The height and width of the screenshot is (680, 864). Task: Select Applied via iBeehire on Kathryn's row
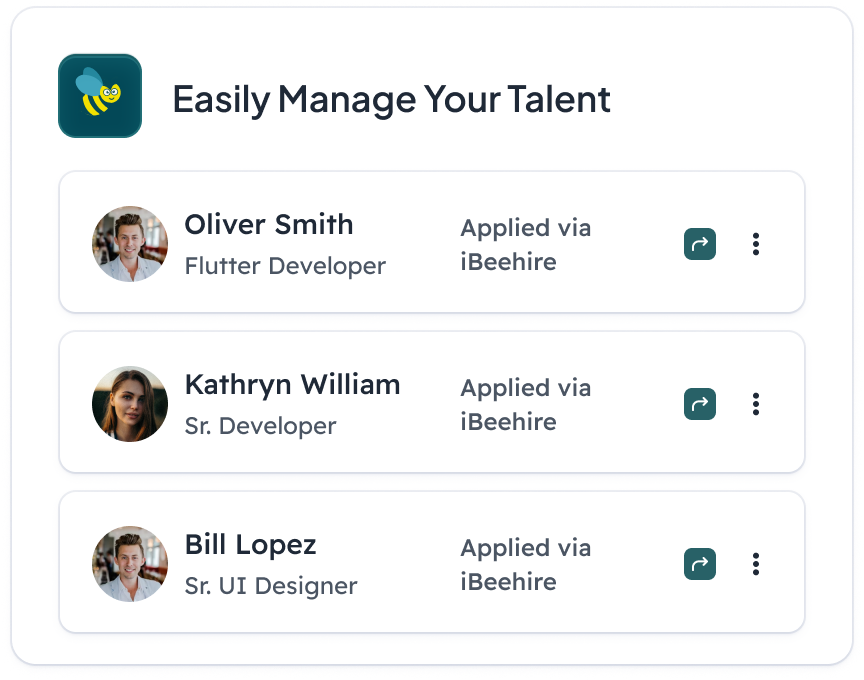[x=526, y=405]
